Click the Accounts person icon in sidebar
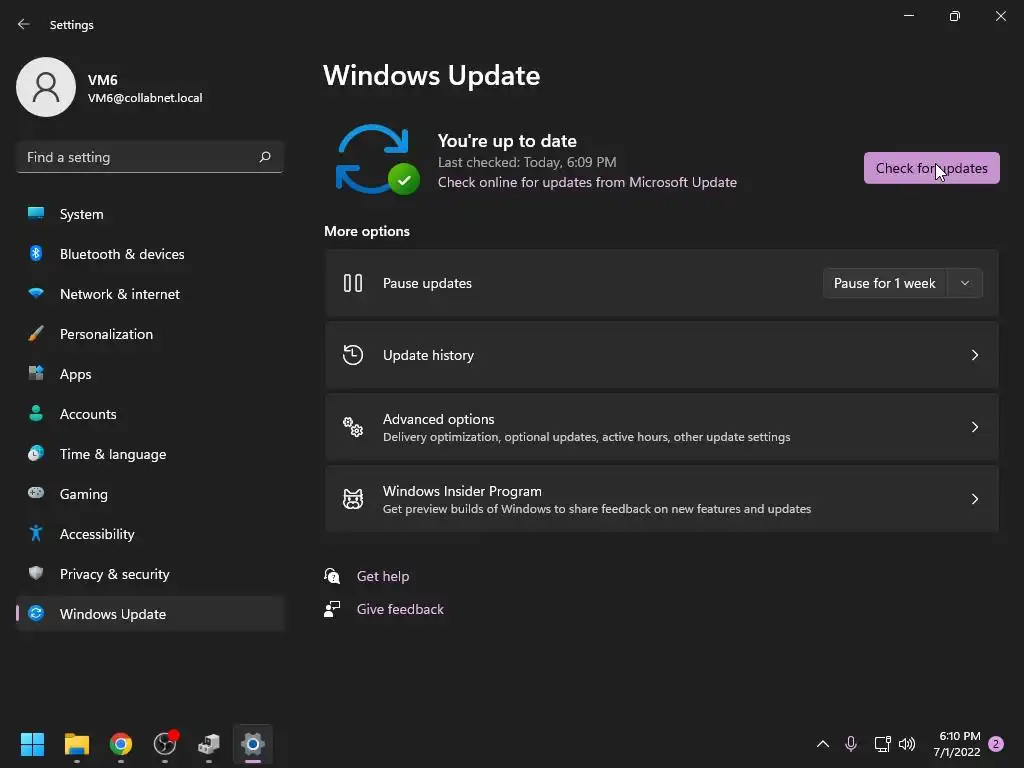 [x=36, y=413]
